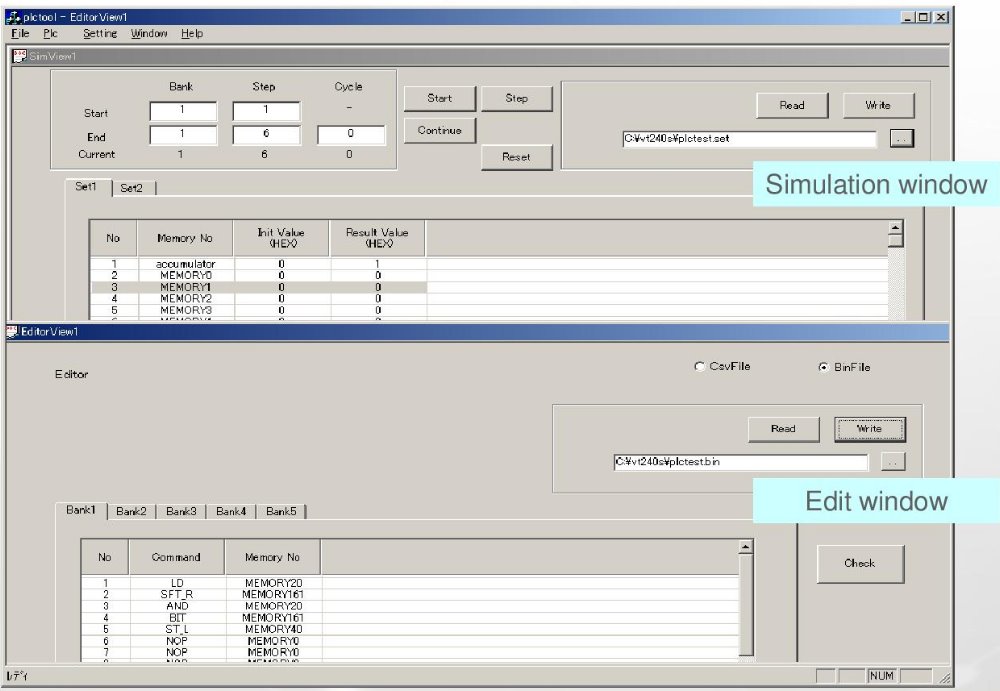Select the MEMORY1 row in simulation table
This screenshot has height=691, width=1000.
(x=185, y=287)
